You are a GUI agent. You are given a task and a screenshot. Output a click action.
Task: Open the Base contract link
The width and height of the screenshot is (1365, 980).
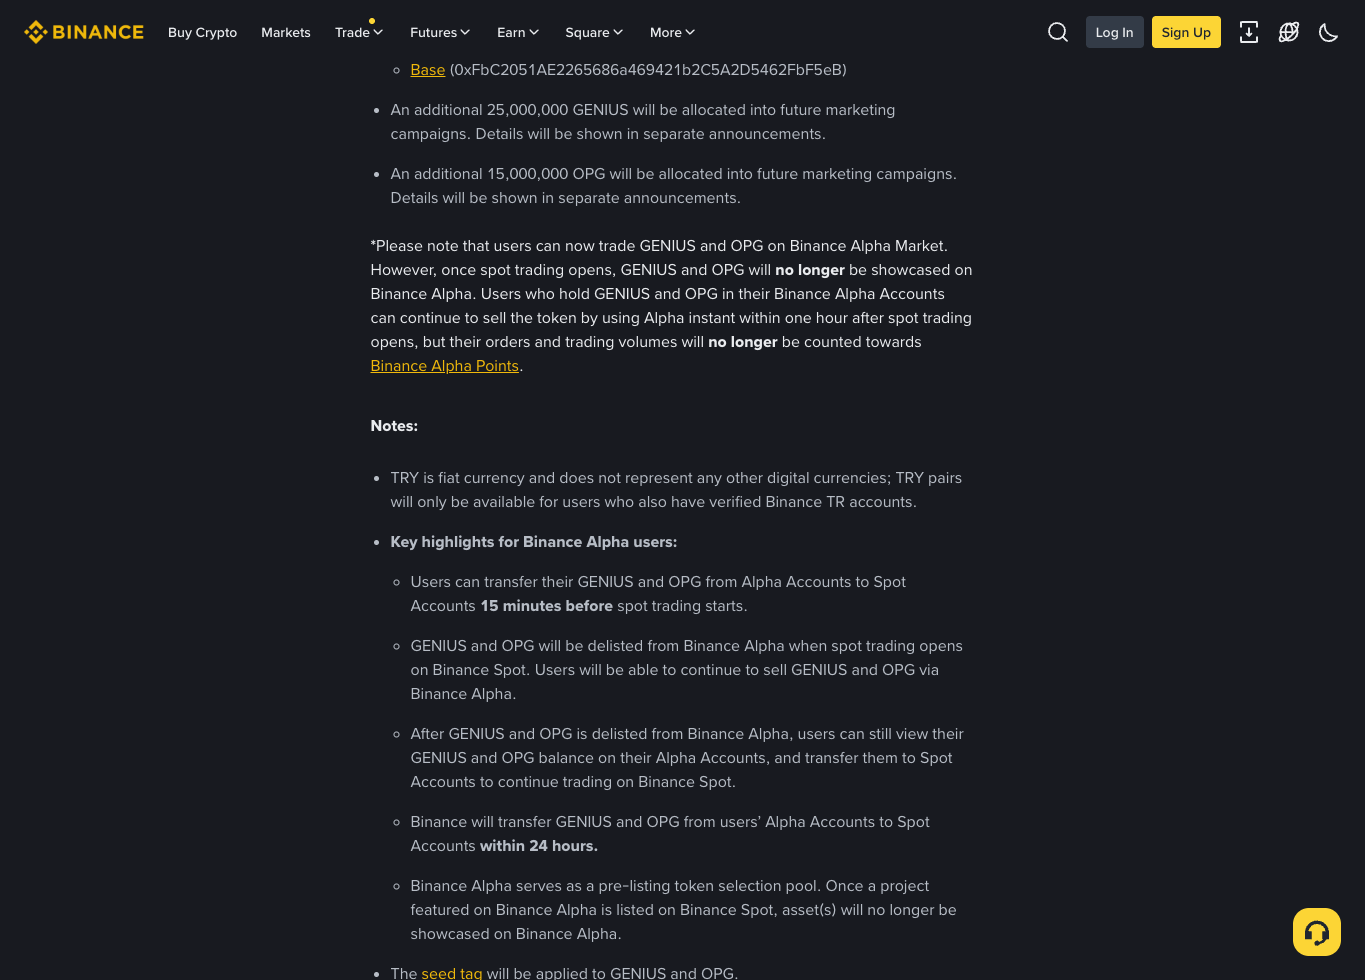point(428,70)
